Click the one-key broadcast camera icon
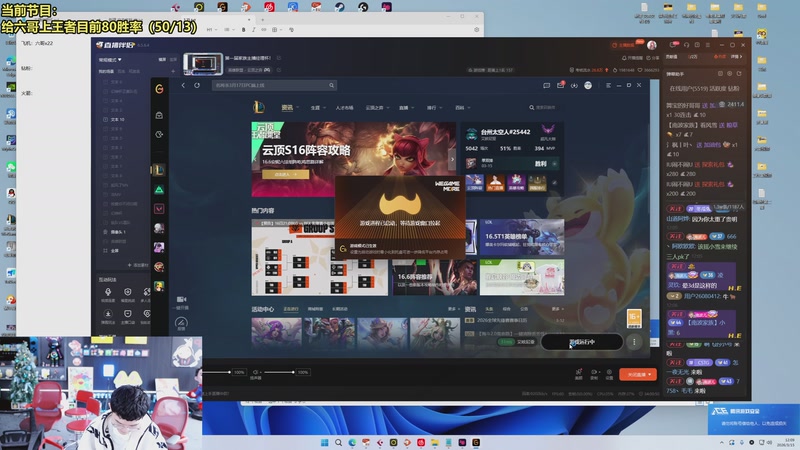Screen dimensions: 800x450 pyautogui.click(x=182, y=299)
